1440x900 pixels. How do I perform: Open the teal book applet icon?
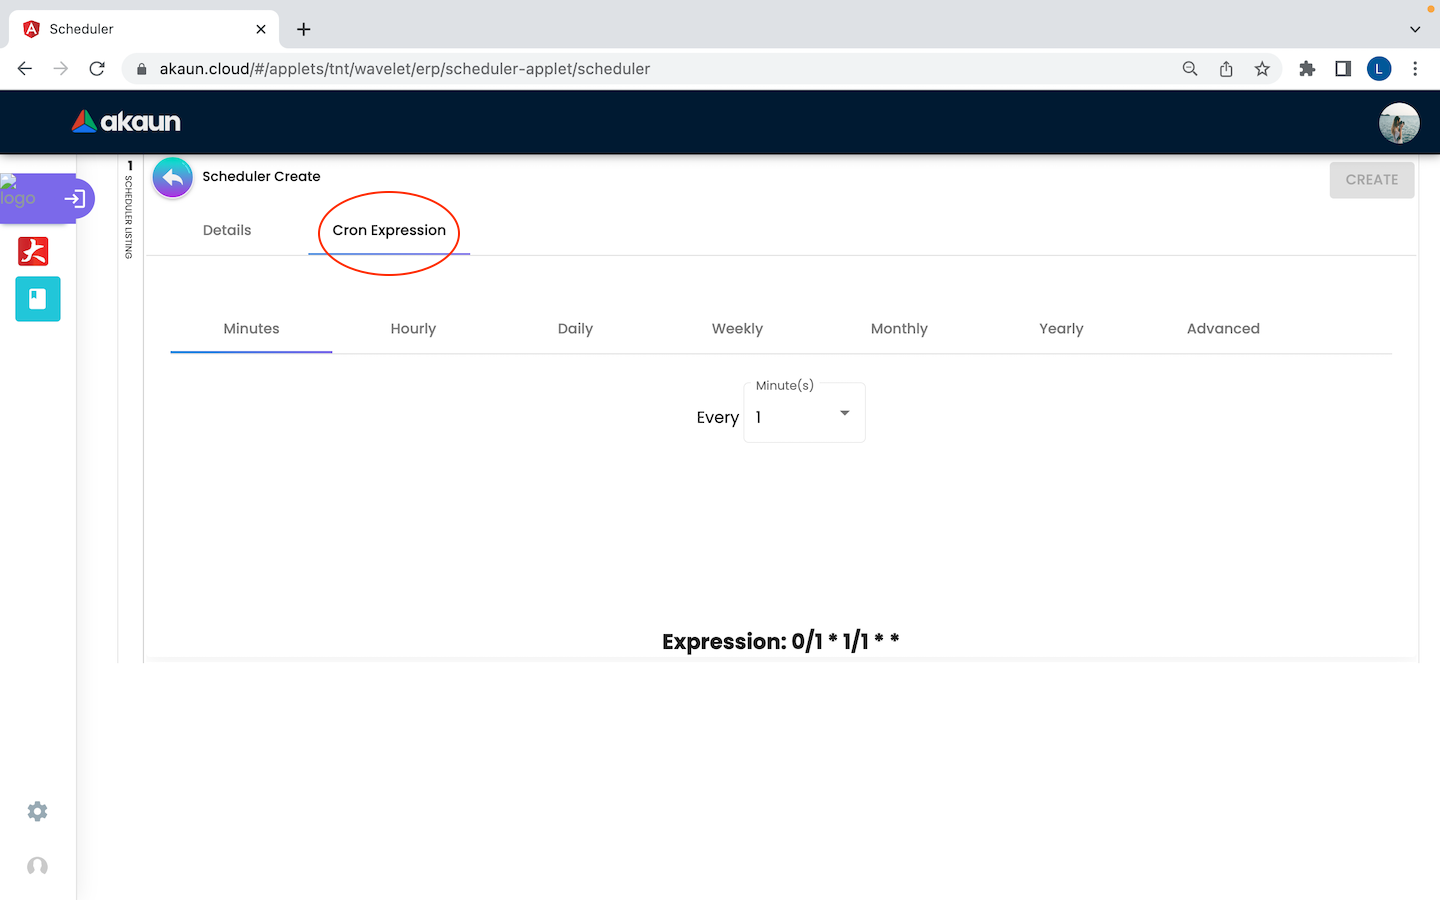38,299
